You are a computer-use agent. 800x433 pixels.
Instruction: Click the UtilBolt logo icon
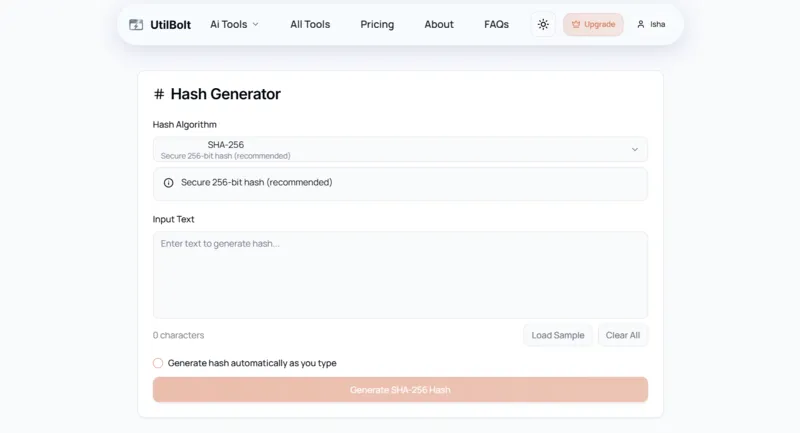(x=136, y=24)
